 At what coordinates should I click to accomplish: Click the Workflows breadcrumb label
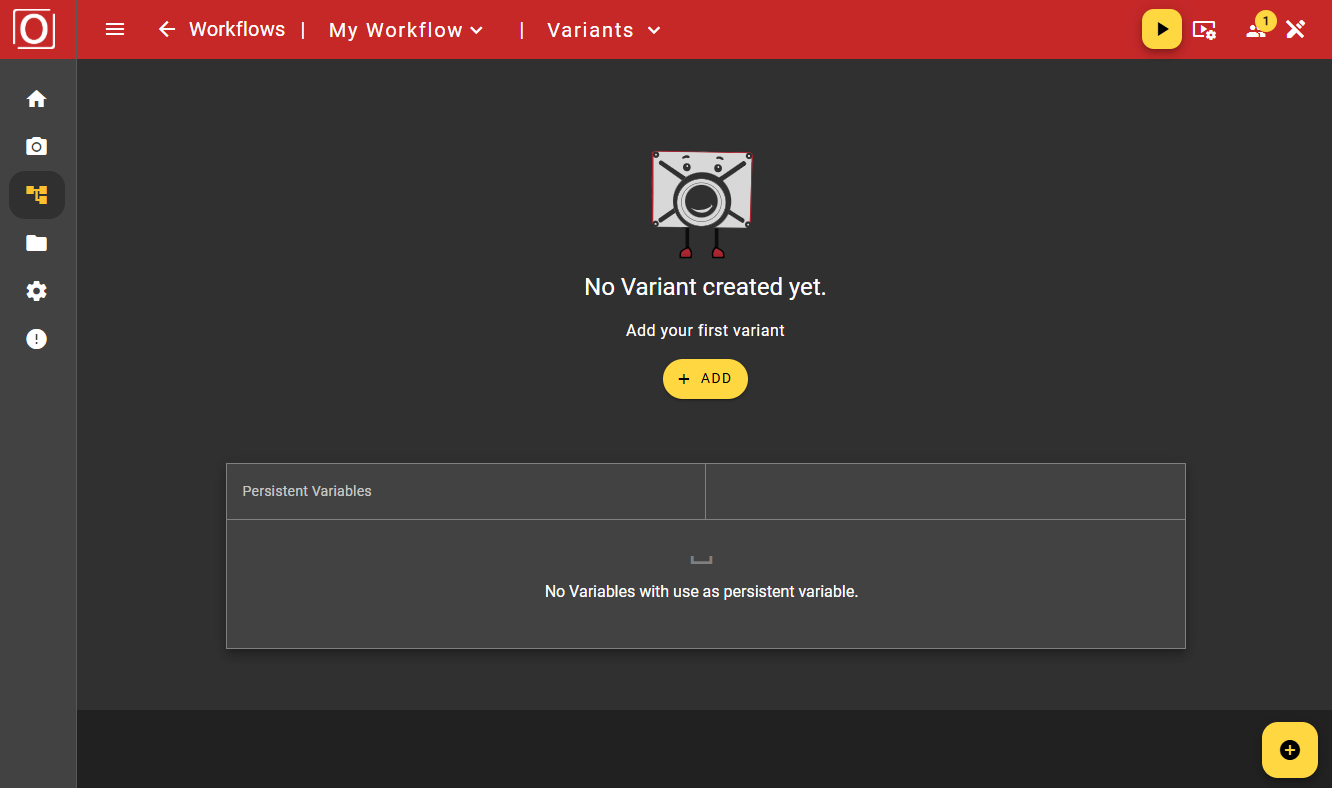238,29
